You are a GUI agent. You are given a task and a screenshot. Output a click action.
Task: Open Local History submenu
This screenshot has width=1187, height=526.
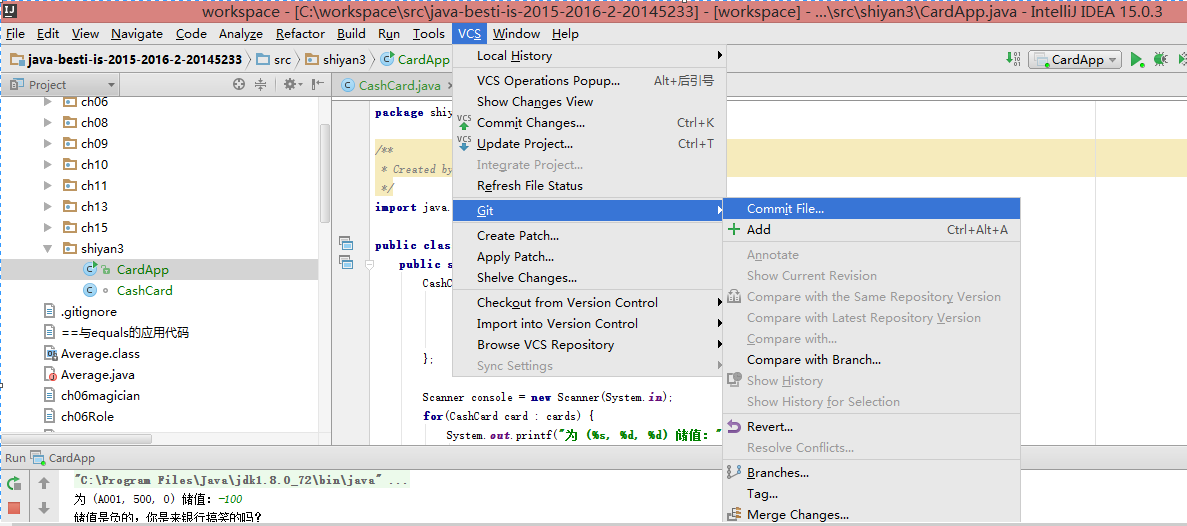(589, 56)
